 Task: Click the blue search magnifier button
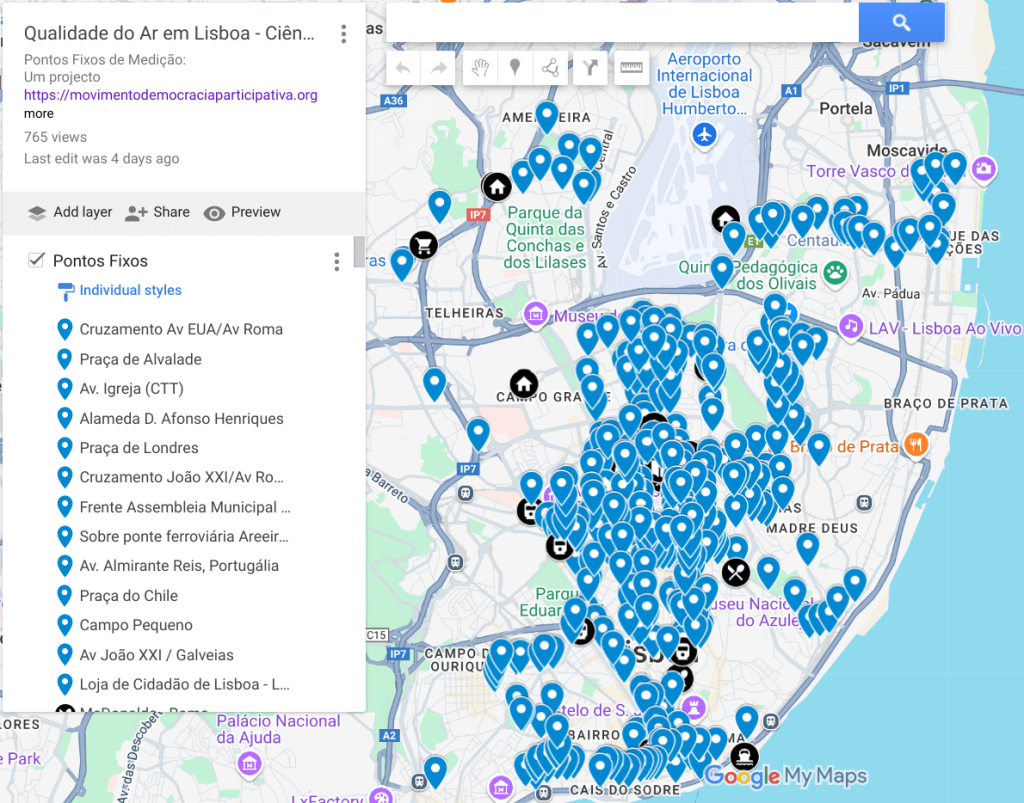coord(901,23)
